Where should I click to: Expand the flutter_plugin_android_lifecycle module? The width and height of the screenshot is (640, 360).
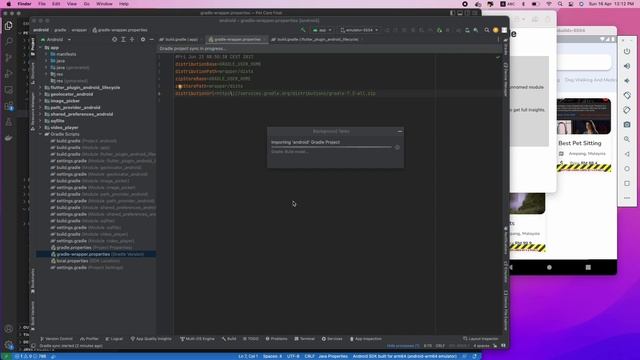[x=41, y=88]
